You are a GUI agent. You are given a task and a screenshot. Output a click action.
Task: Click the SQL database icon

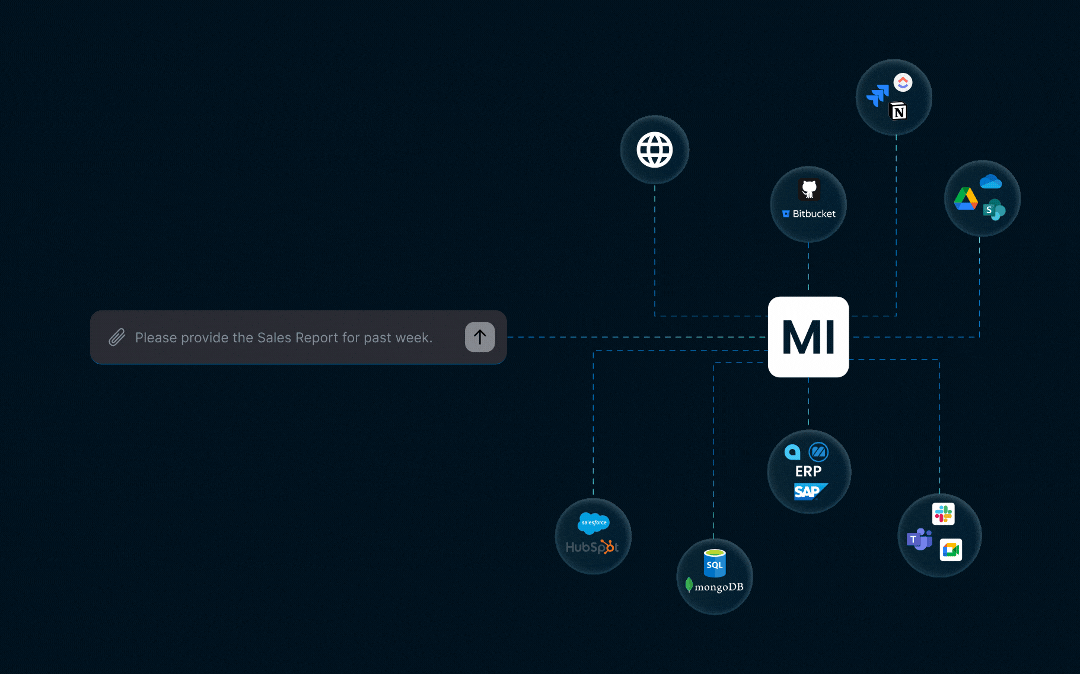tap(714, 563)
